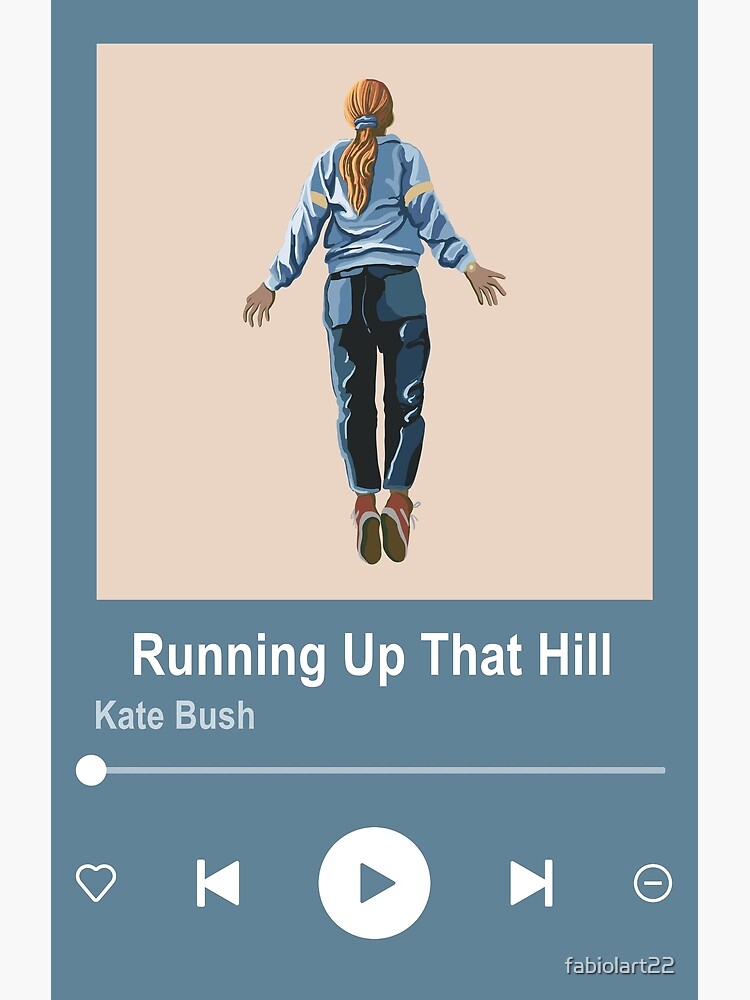
Task: Click the blue scrunchie on the ponytail
Action: (364, 121)
